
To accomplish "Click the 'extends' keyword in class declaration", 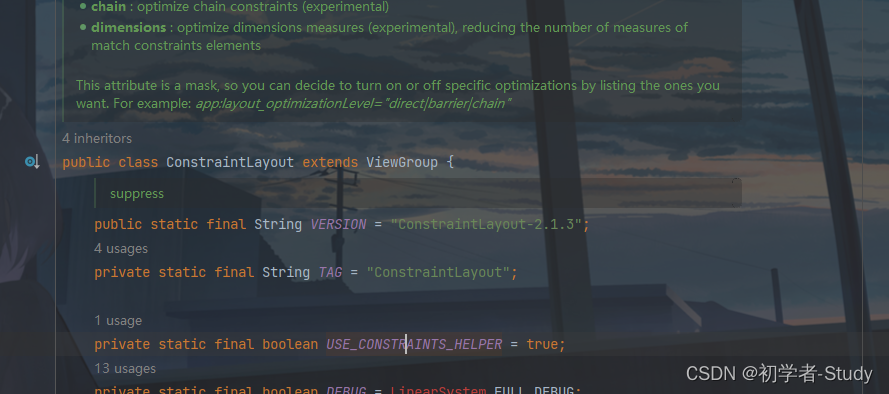I will click(330, 163).
